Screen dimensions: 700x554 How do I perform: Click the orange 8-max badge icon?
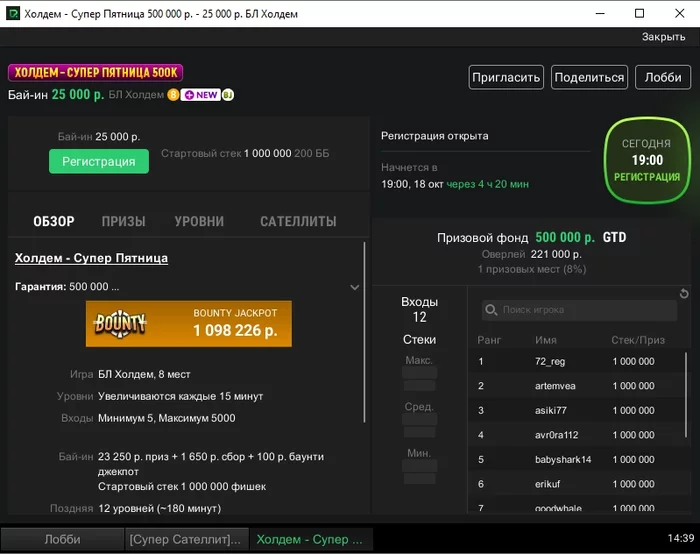[173, 95]
